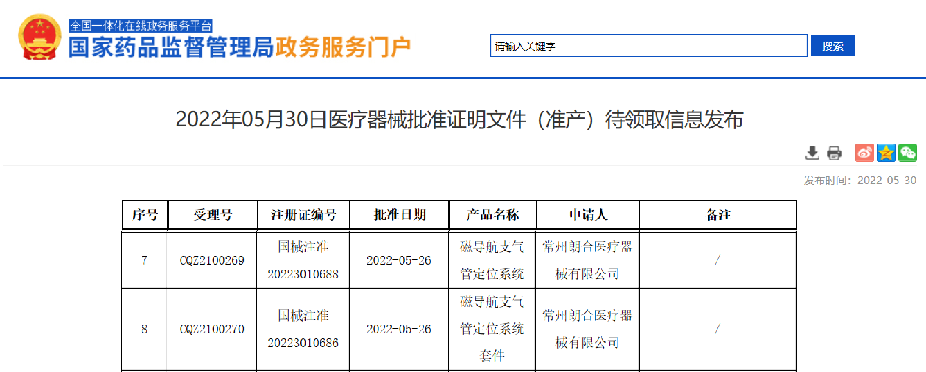Focus the keyword search input field

click(648, 46)
